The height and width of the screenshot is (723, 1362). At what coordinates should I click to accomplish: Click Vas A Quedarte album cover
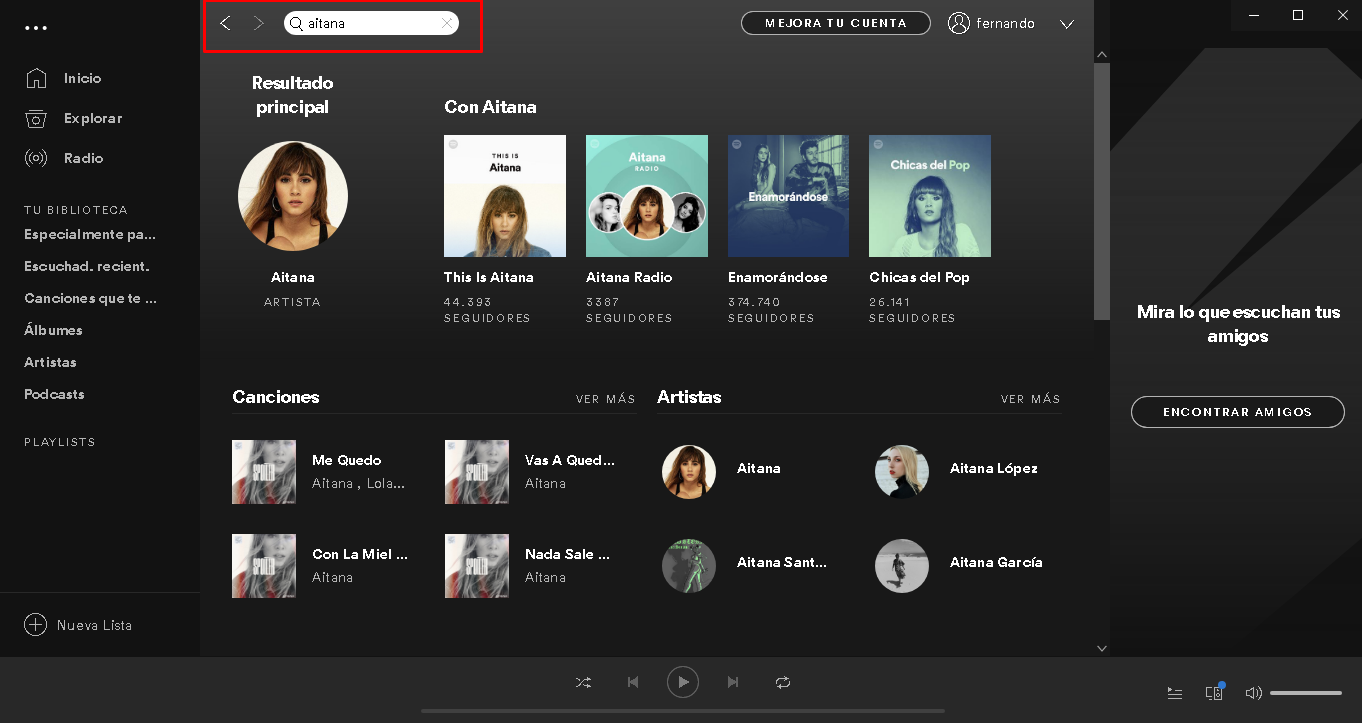click(477, 472)
